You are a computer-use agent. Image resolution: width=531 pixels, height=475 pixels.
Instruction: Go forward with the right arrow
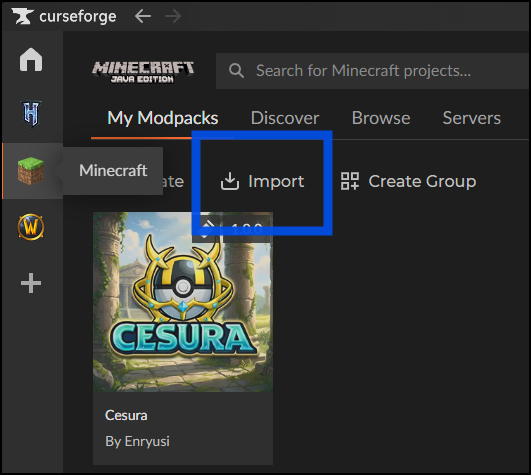pos(173,16)
